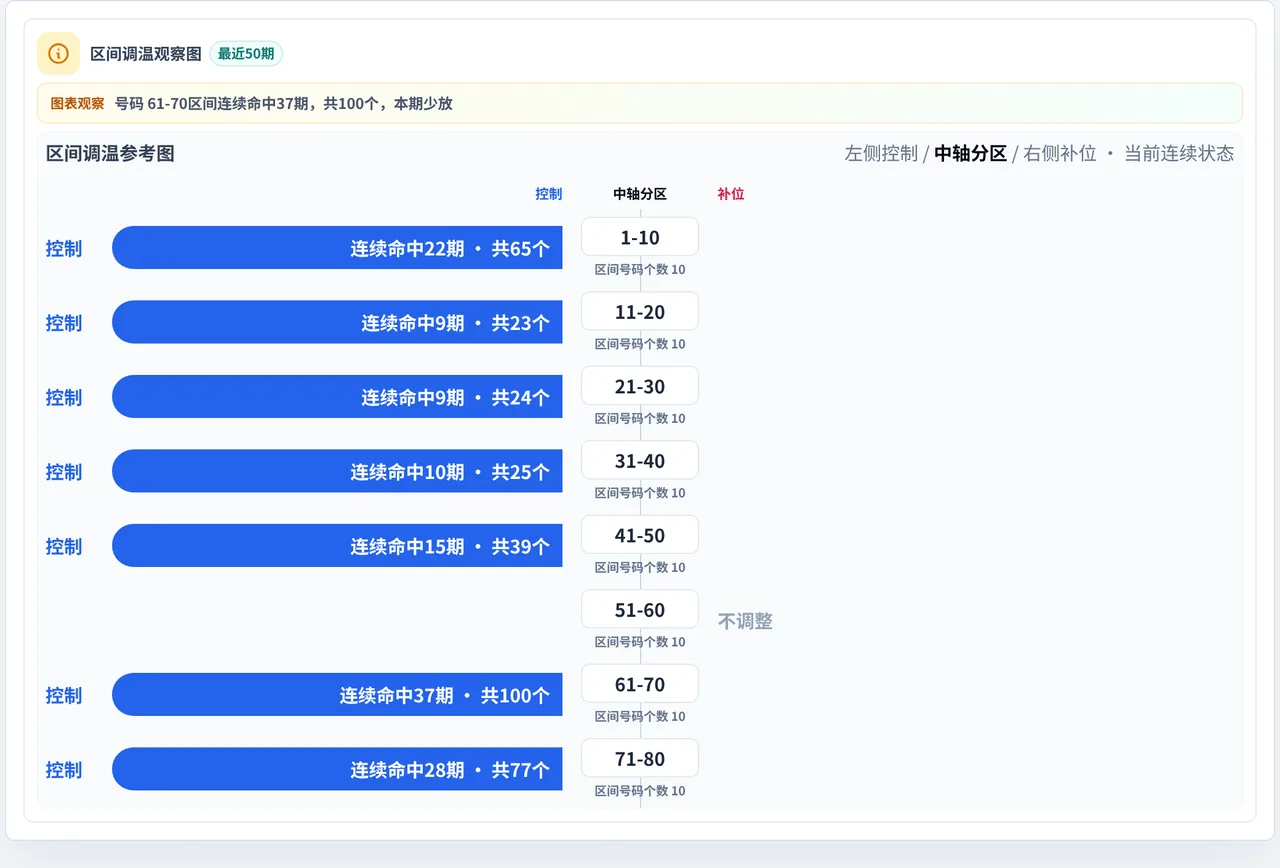Image resolution: width=1280 pixels, height=868 pixels.
Task: Click the red 补位 column header
Action: pos(731,194)
